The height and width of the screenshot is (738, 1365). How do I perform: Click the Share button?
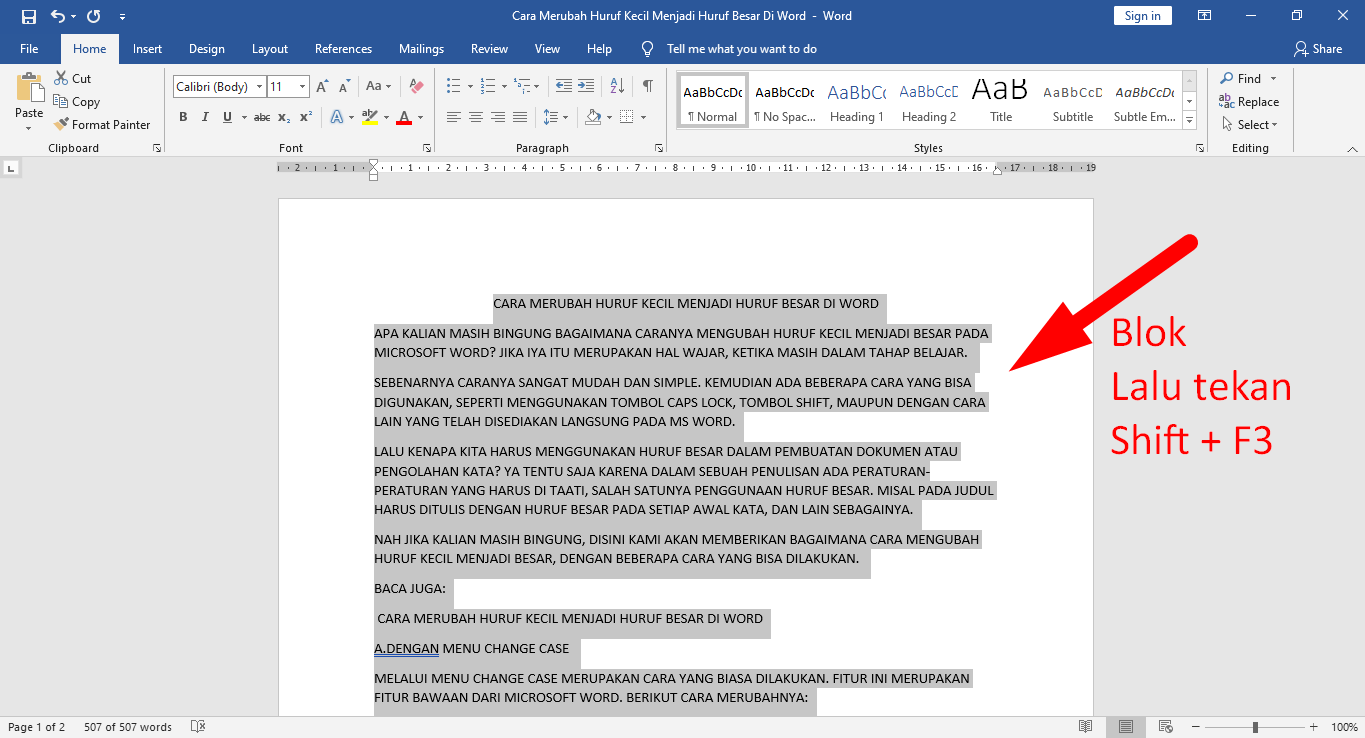(1318, 48)
